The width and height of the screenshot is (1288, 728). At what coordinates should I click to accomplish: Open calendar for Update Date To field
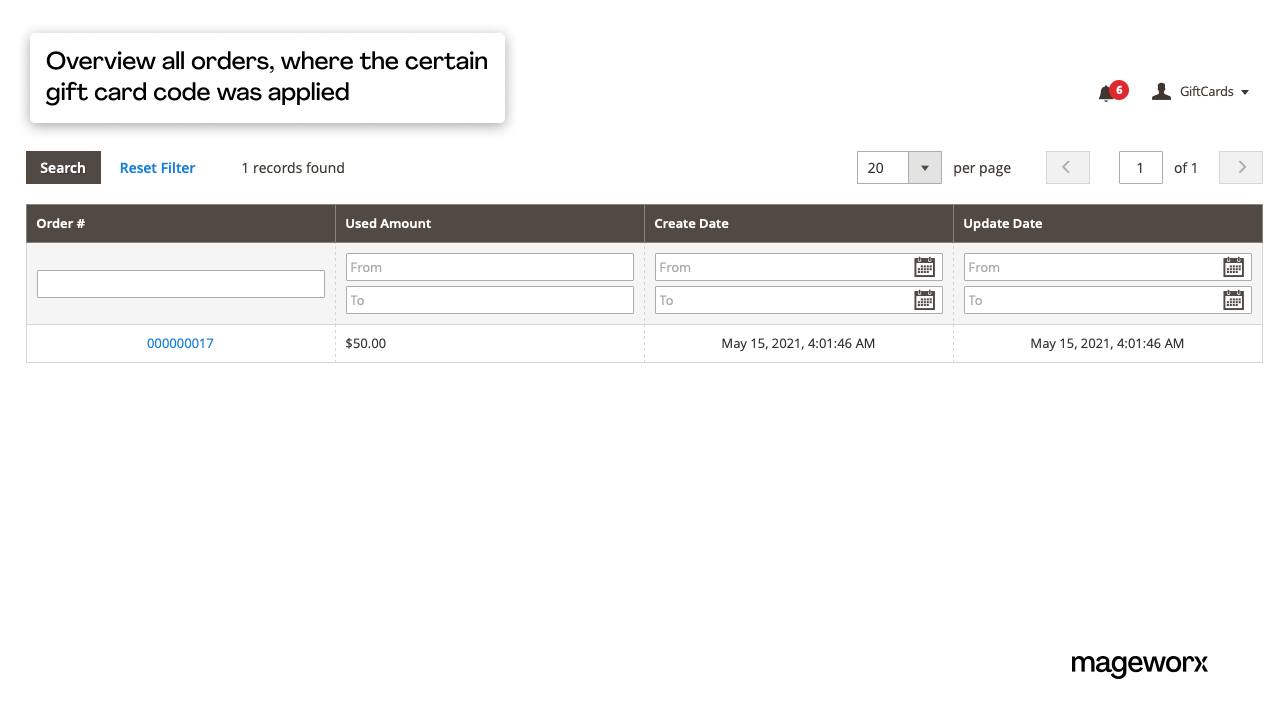tap(1233, 300)
